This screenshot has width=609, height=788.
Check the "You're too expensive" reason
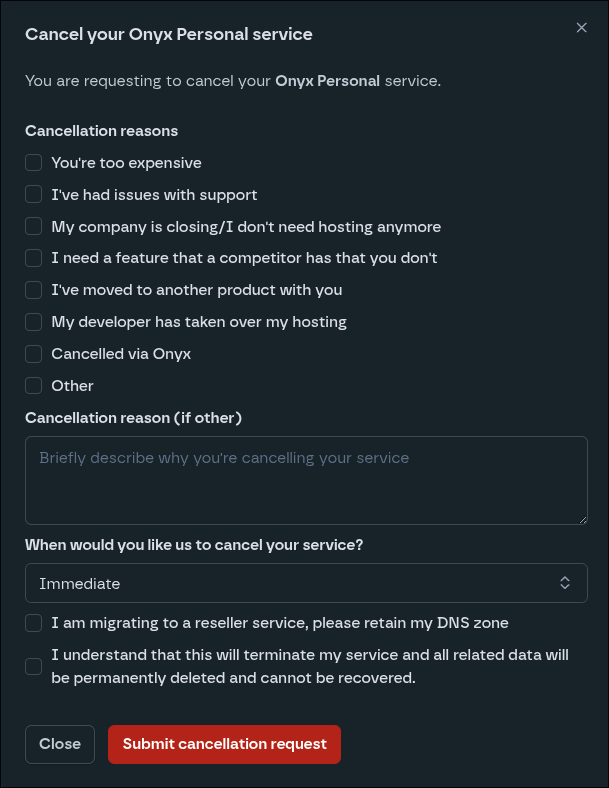pos(34,163)
